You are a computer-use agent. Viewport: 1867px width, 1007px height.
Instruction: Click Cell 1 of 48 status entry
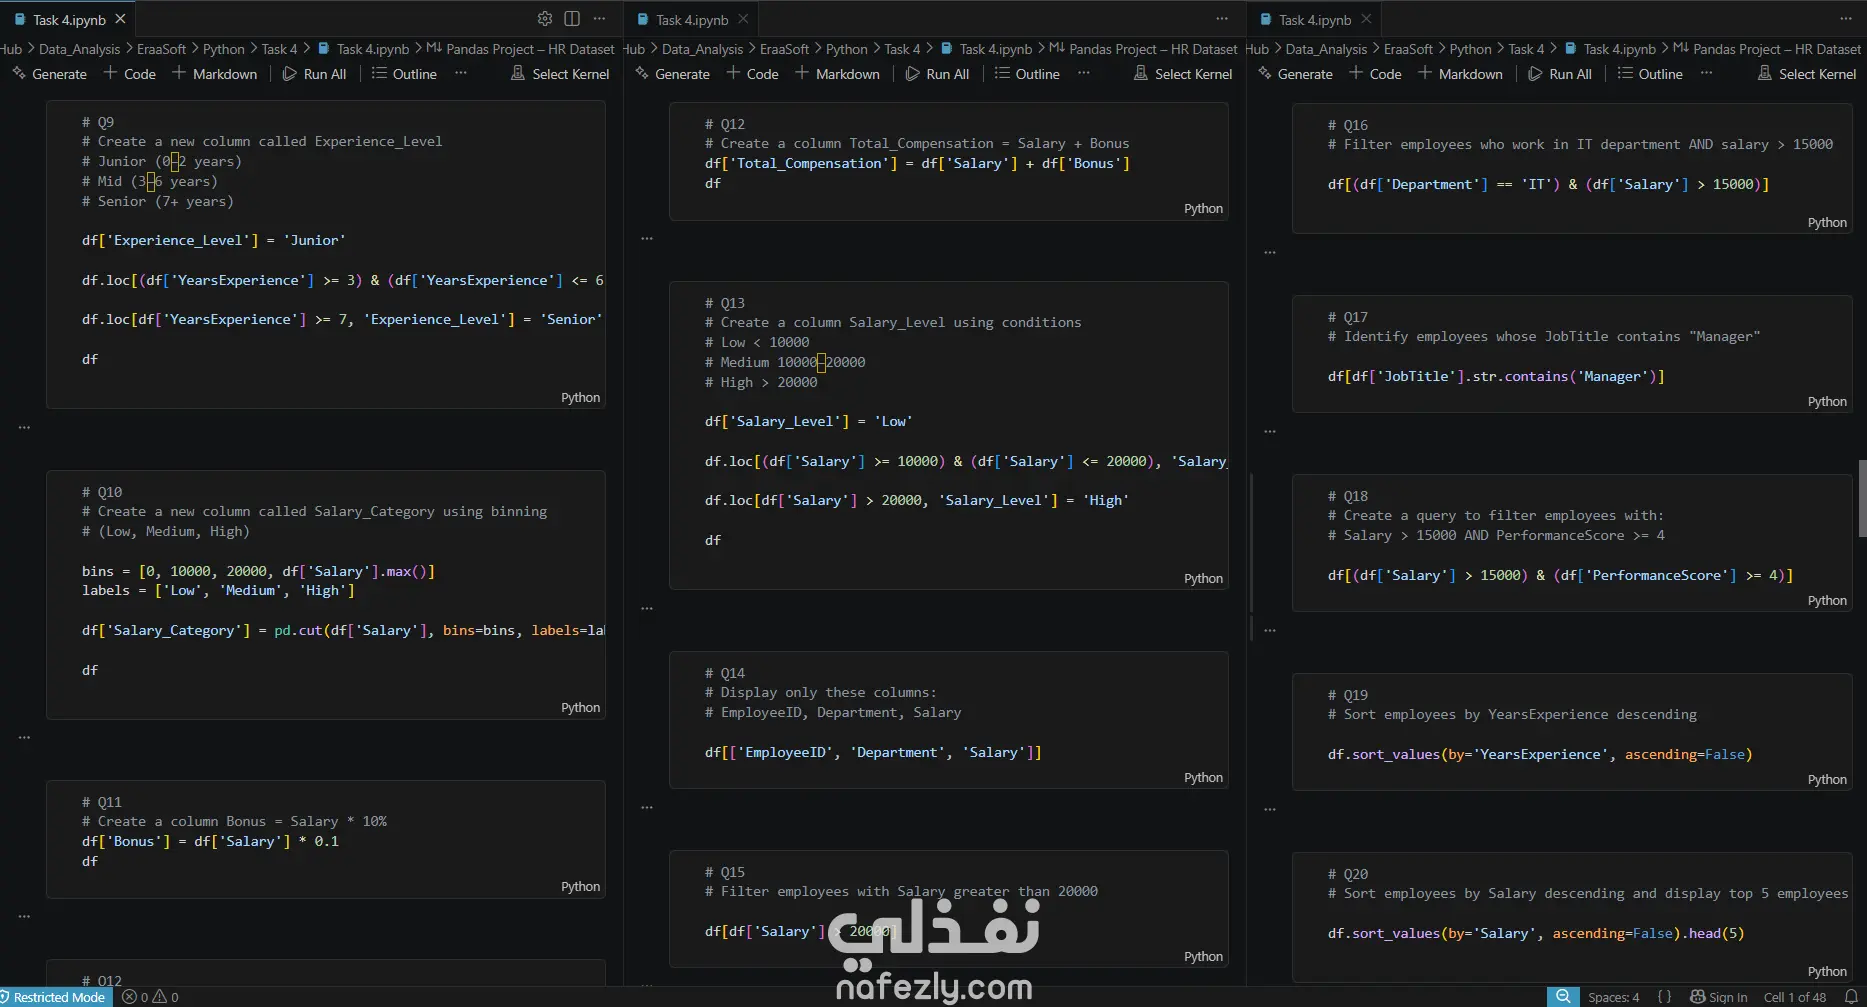point(1795,997)
